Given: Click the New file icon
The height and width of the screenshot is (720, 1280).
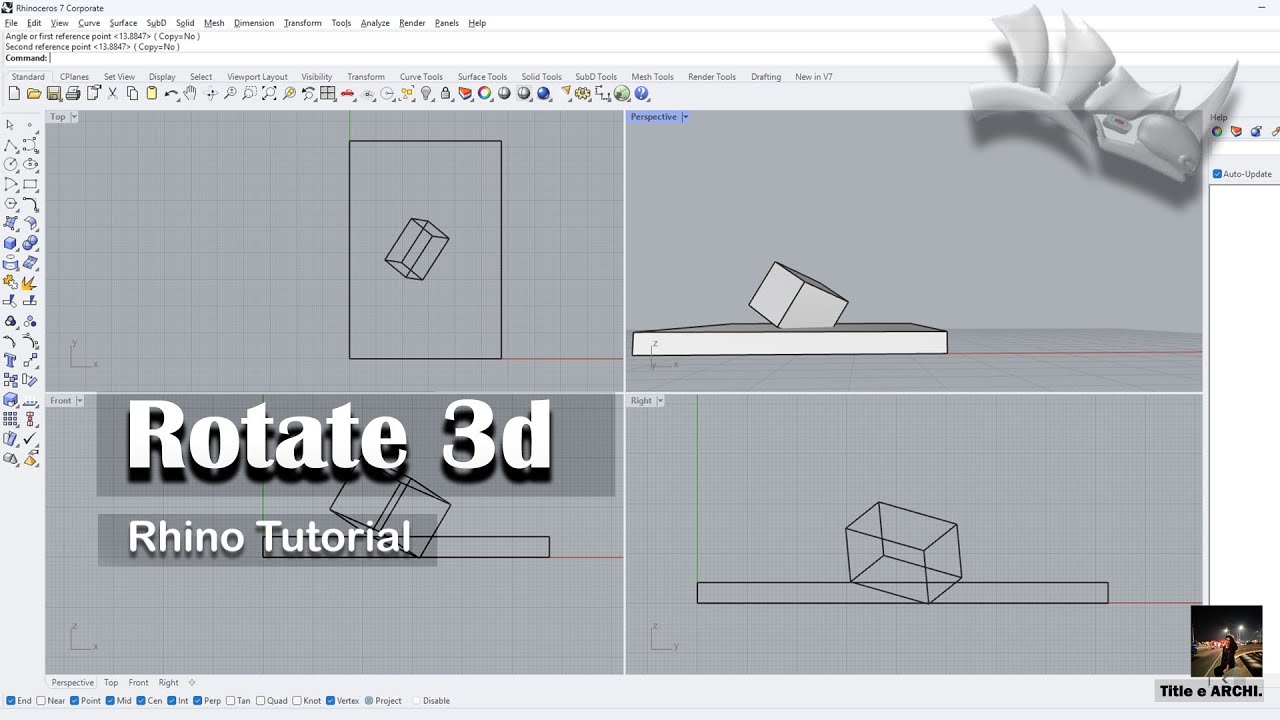Looking at the screenshot, I should 14,93.
